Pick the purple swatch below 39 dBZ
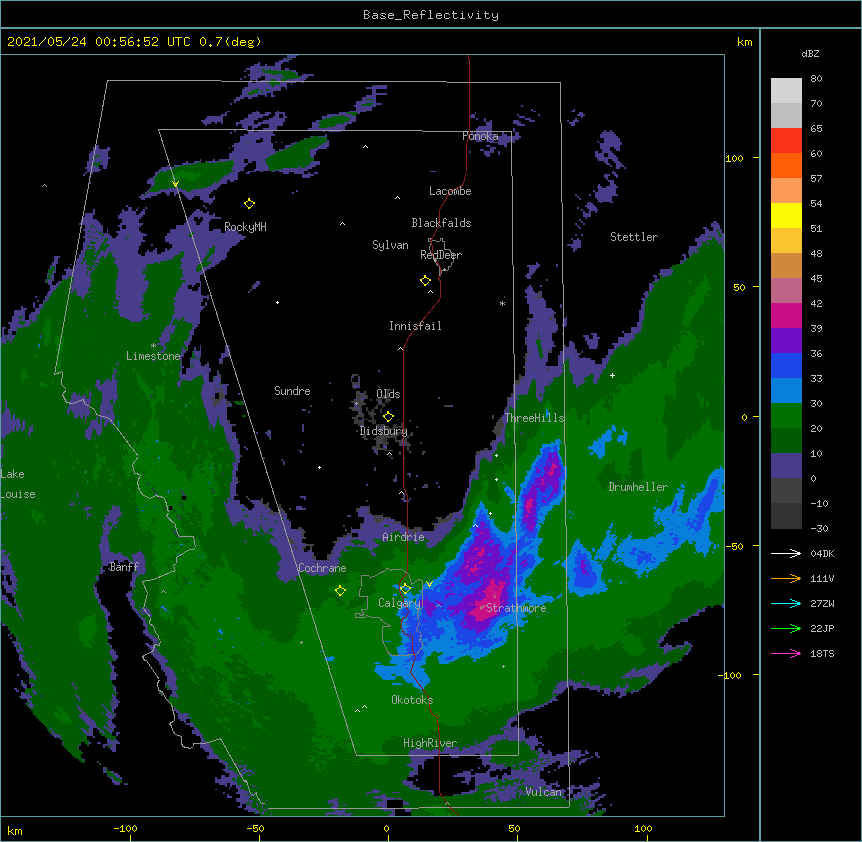This screenshot has height=842, width=862. 786,341
